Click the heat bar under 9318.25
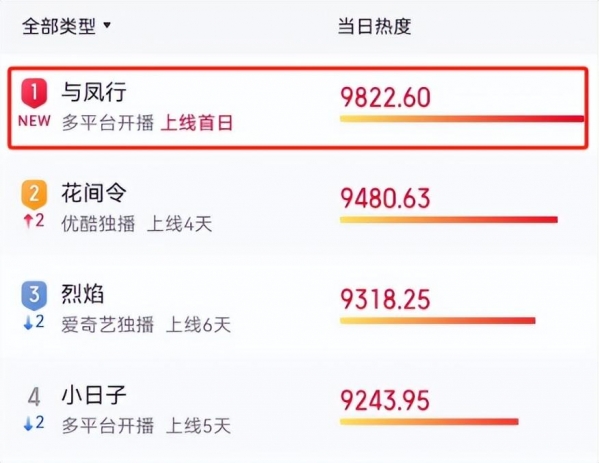This screenshot has height=463, width=600. point(437,321)
